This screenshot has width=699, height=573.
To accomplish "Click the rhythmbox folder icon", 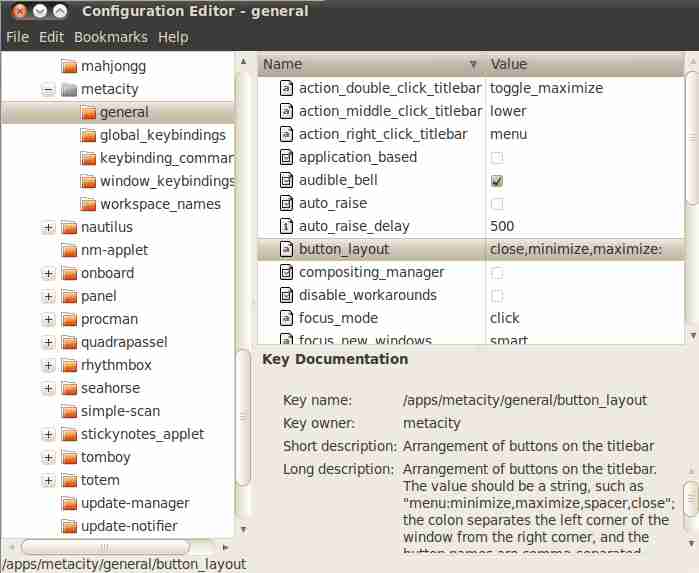I will pyautogui.click(x=69, y=366).
